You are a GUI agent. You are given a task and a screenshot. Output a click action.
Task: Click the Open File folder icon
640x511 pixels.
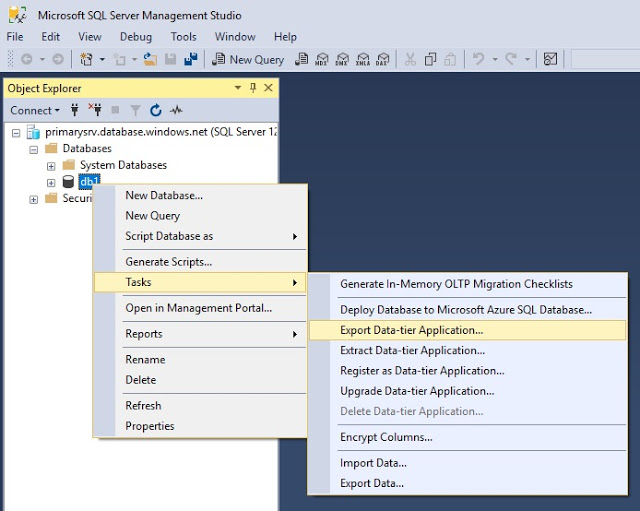click(x=150, y=60)
